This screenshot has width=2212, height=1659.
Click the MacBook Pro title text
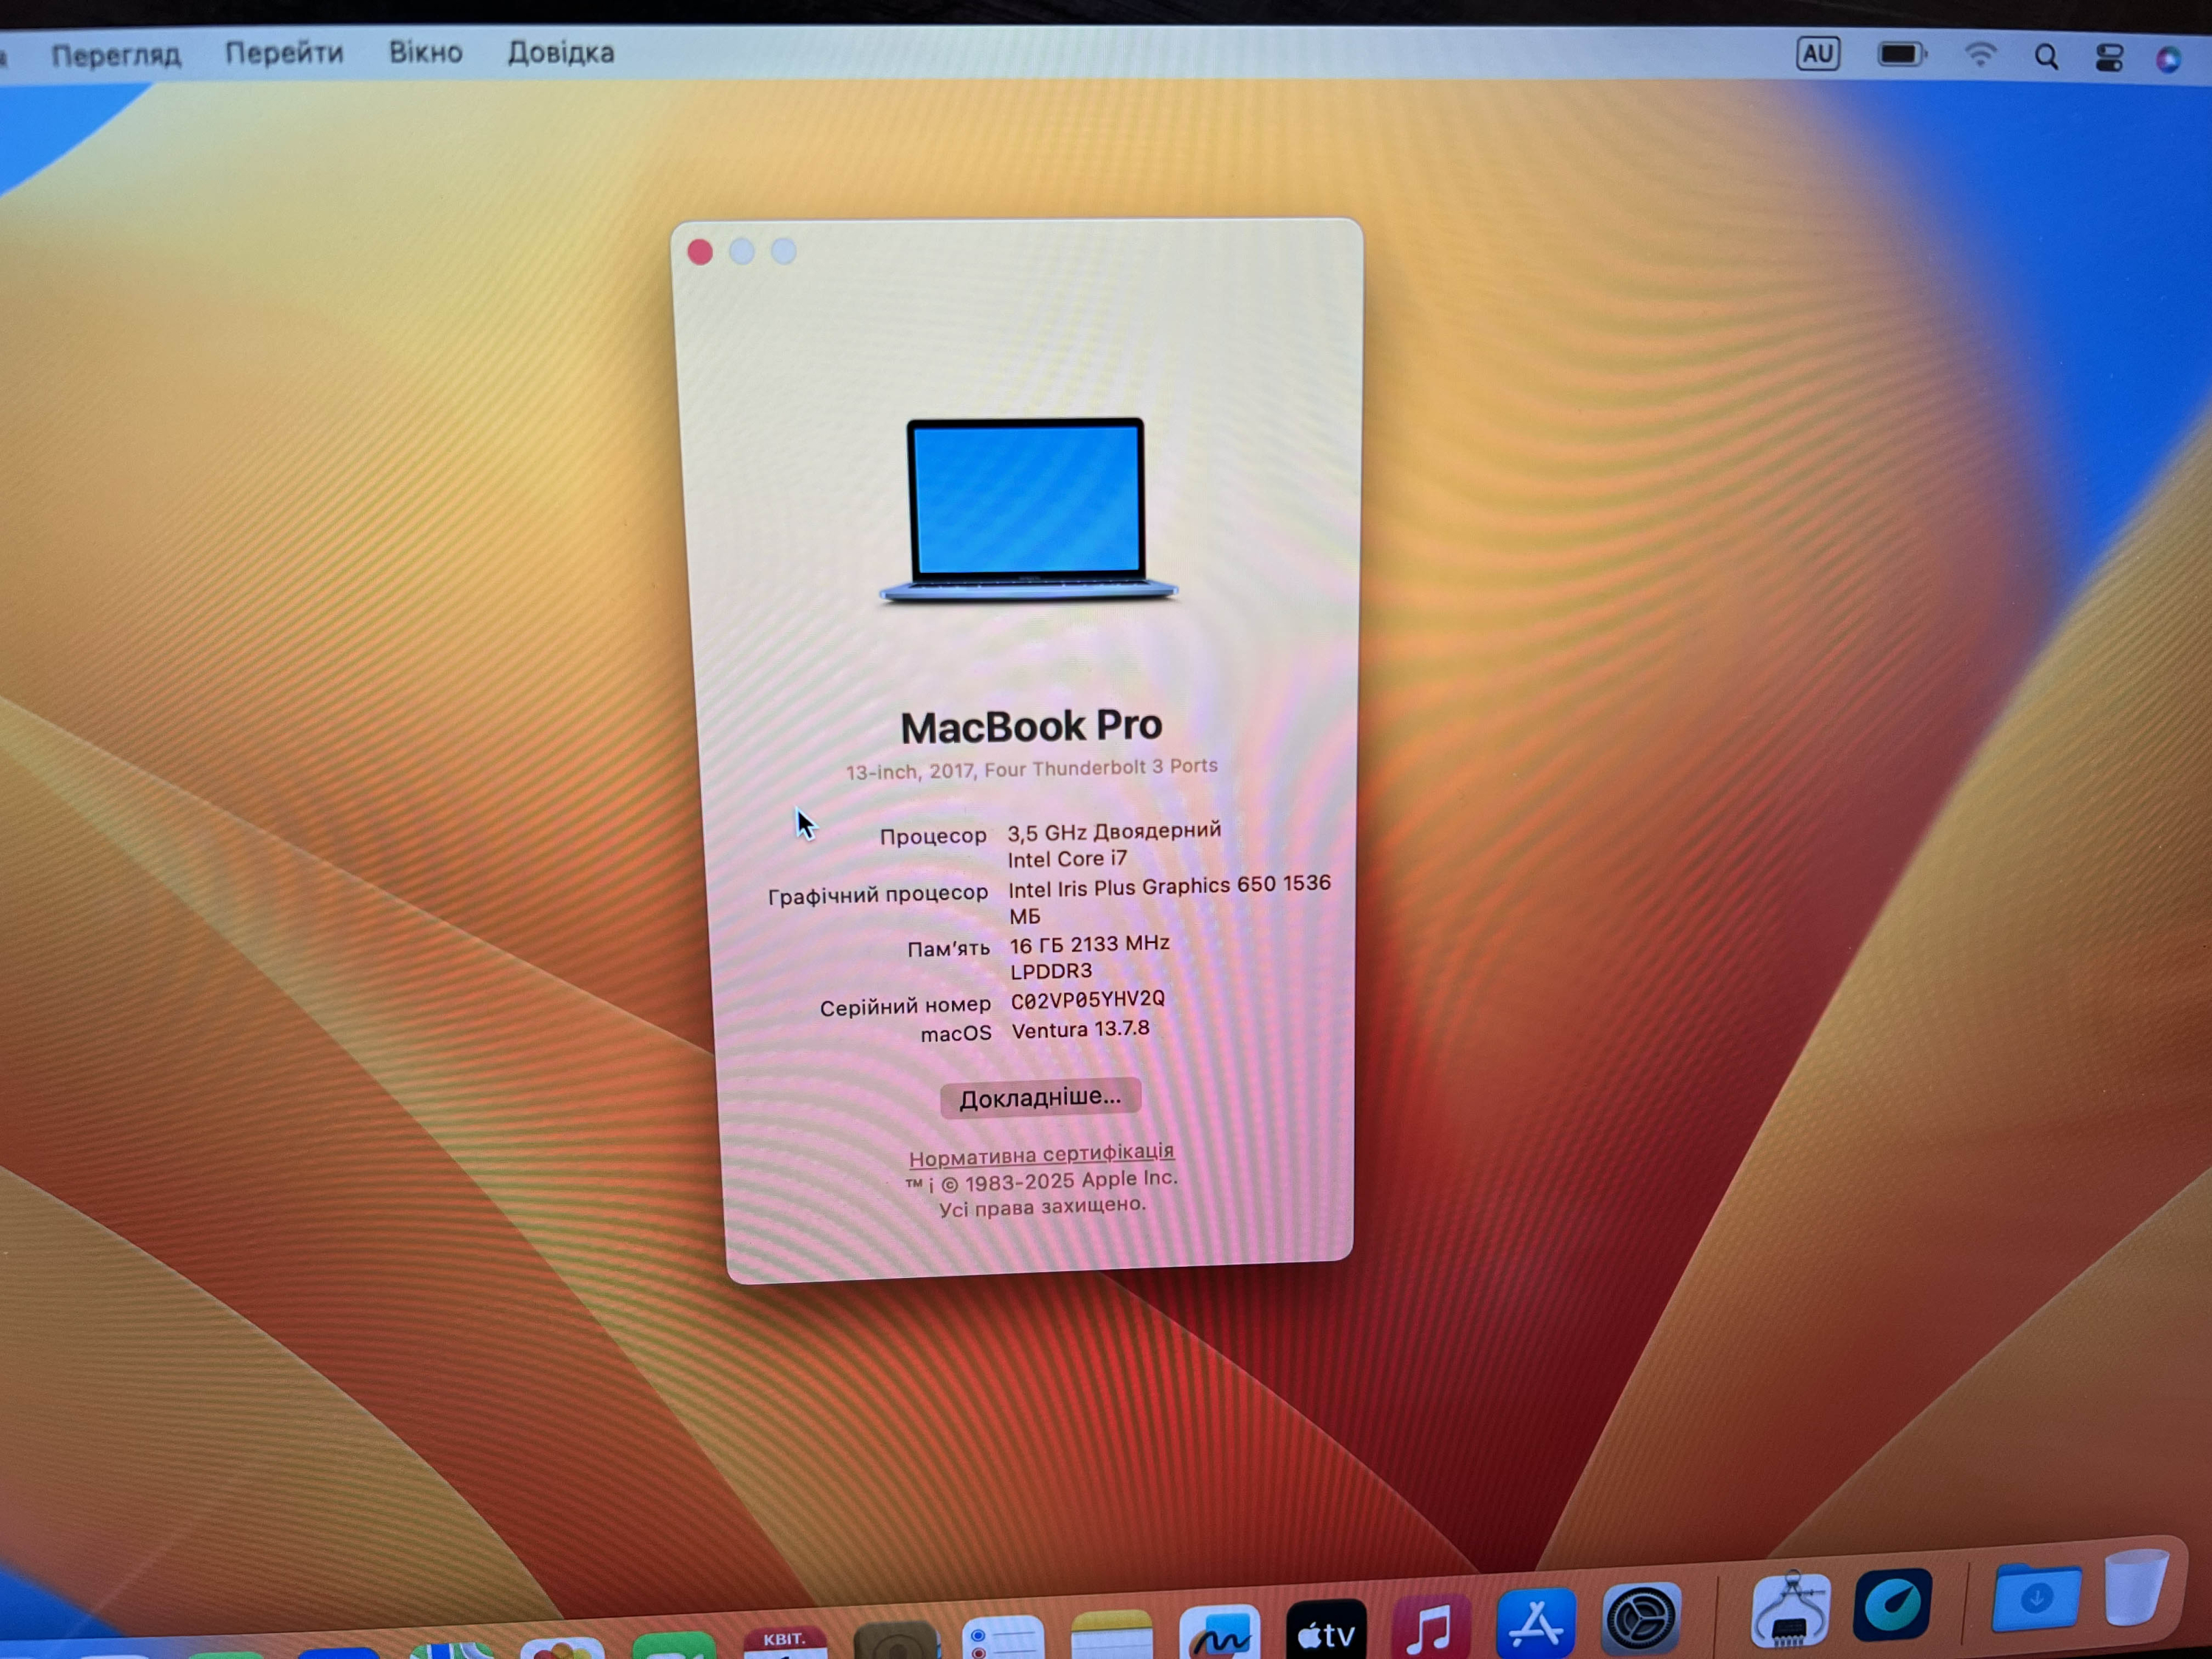1031,726
